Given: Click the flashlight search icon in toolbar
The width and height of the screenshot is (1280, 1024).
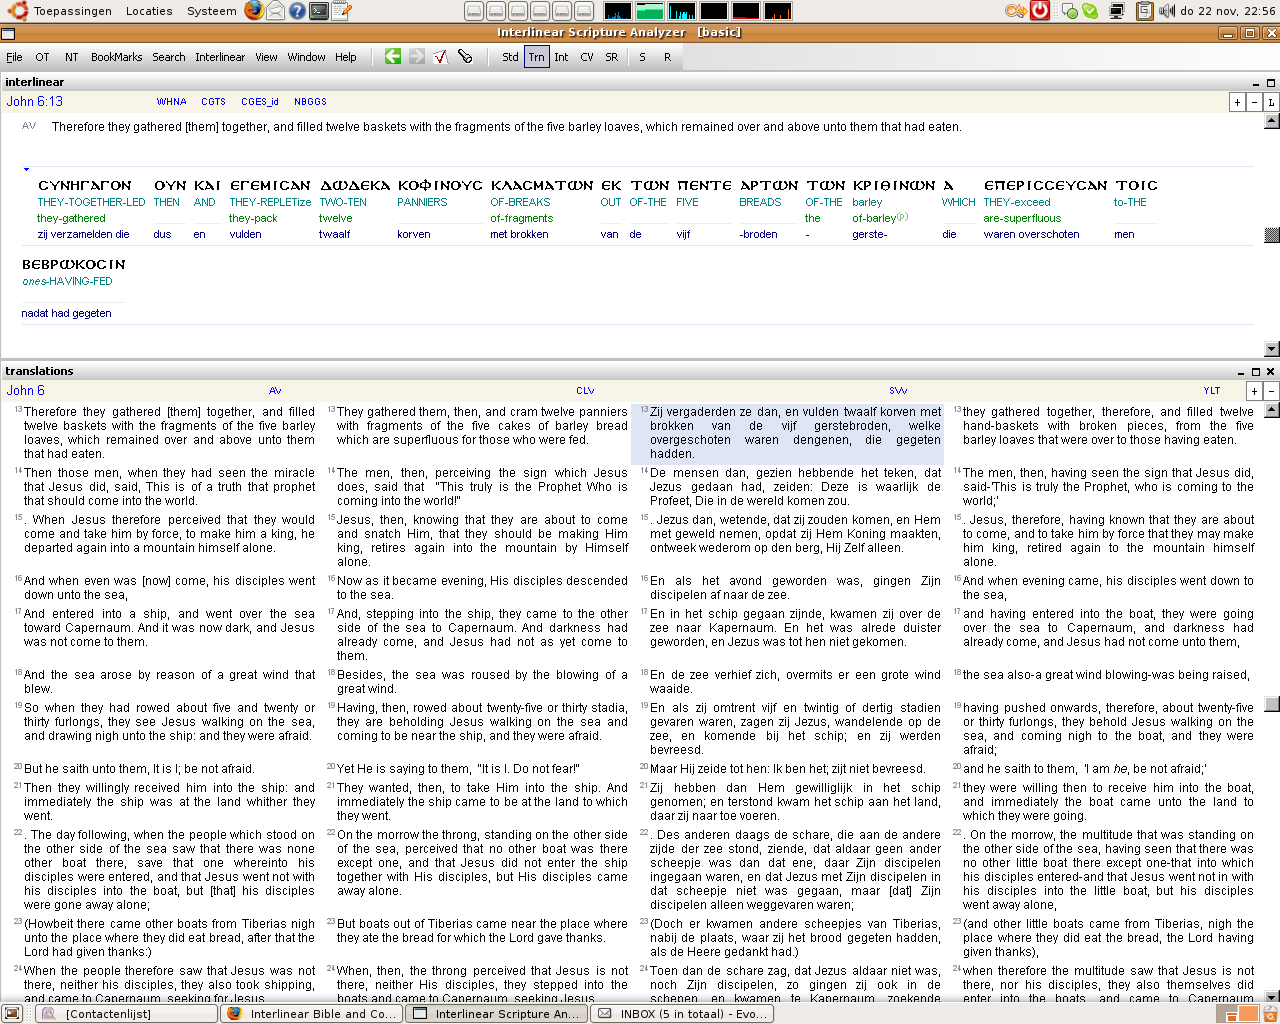Looking at the screenshot, I should (465, 57).
